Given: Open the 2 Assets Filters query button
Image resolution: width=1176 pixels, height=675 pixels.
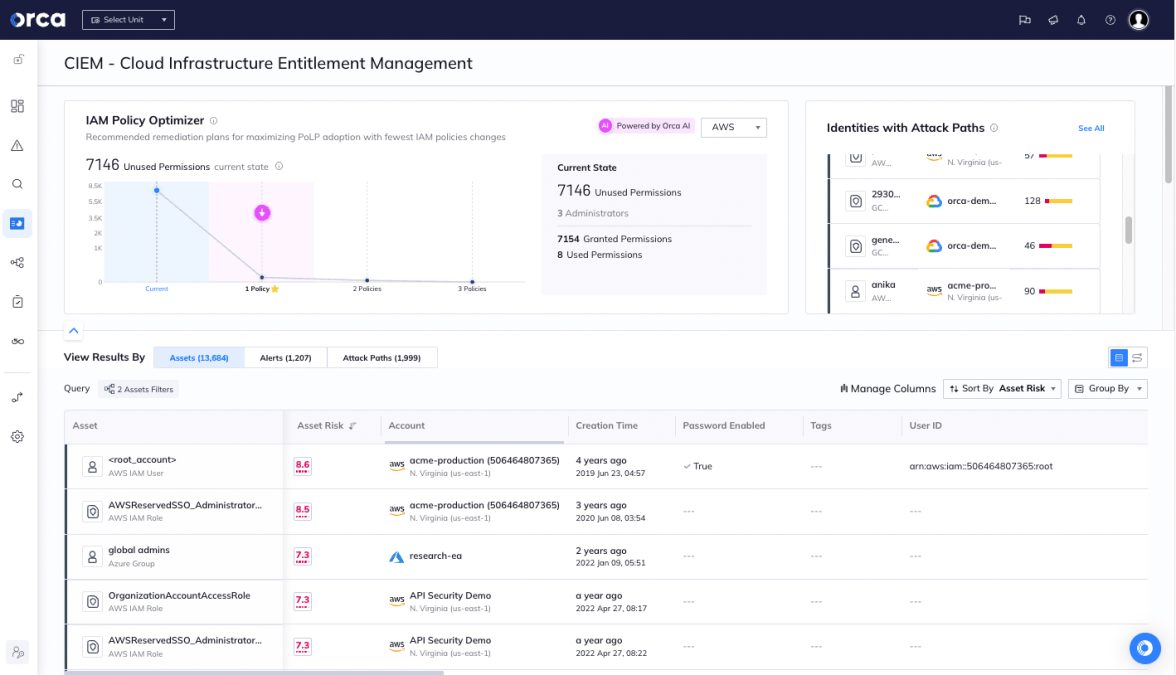Looking at the screenshot, I should click(139, 389).
